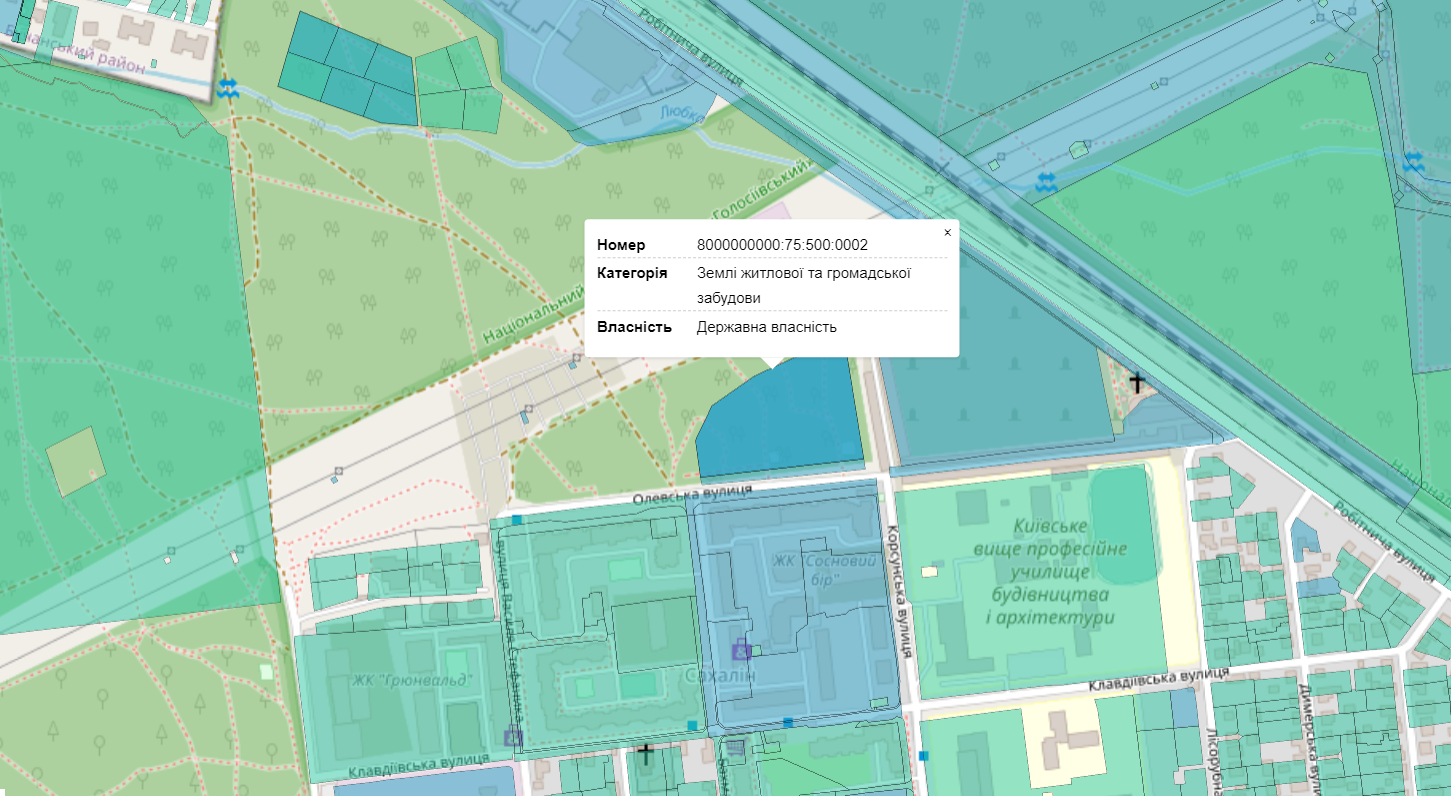
Task: Click the weir icon near the railway crossing
Action: (1045, 182)
